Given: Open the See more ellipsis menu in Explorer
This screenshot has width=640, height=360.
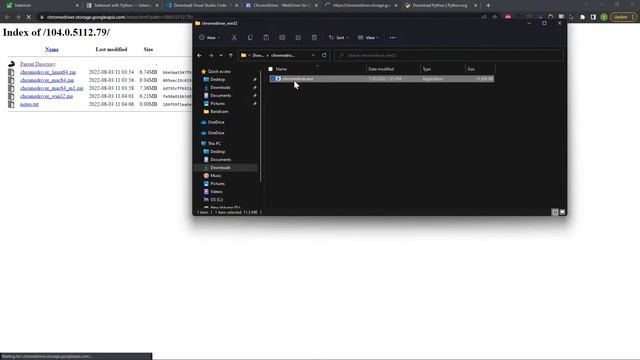Looking at the screenshot, I should pyautogui.click(x=393, y=38).
